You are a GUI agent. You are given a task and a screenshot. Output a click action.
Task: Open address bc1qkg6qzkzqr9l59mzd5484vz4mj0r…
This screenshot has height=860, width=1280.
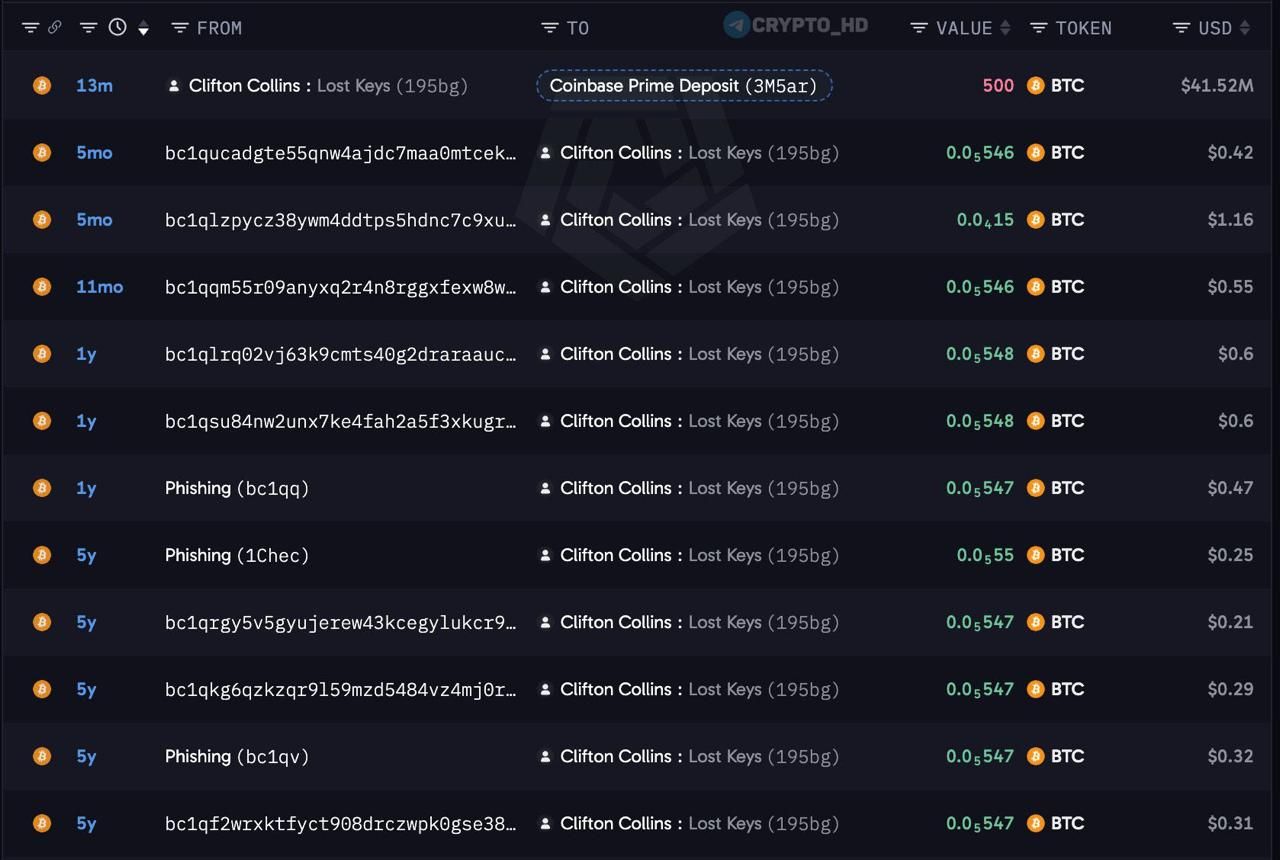(x=341, y=689)
